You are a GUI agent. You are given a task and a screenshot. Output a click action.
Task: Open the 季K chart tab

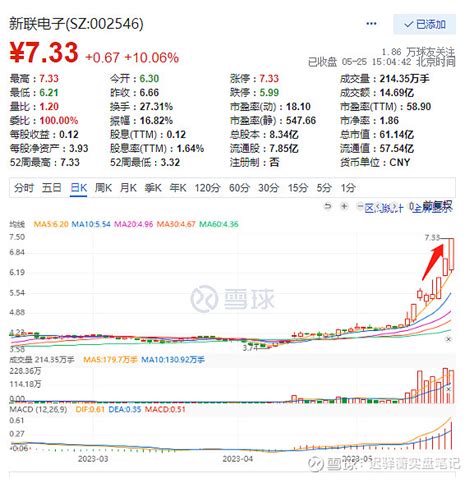pyautogui.click(x=153, y=188)
